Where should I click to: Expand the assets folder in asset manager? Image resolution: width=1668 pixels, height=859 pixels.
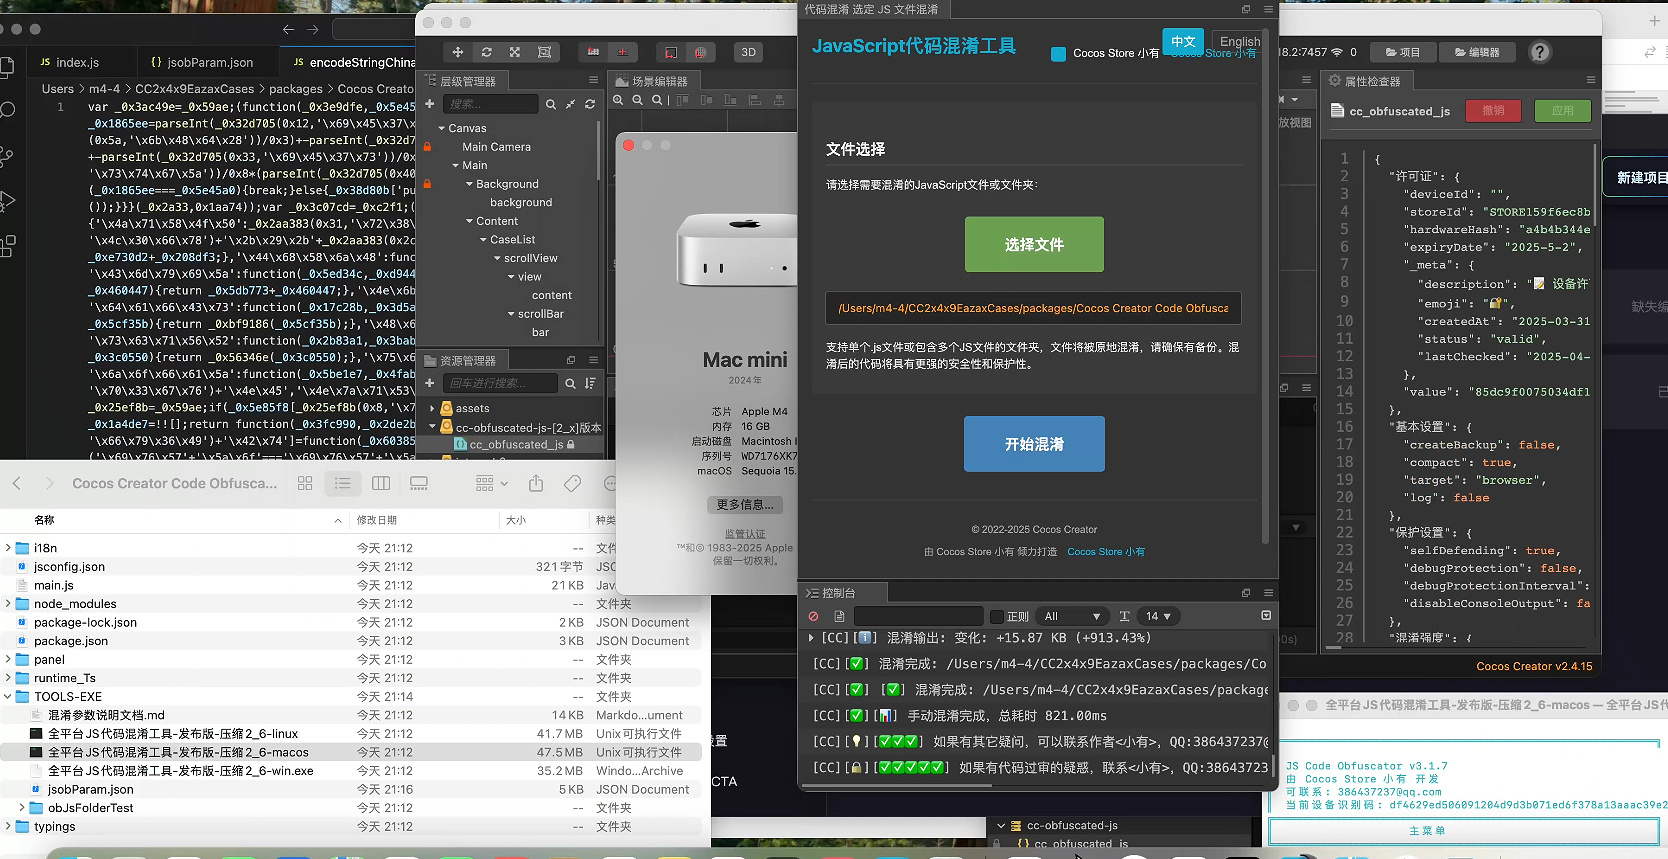pos(433,409)
